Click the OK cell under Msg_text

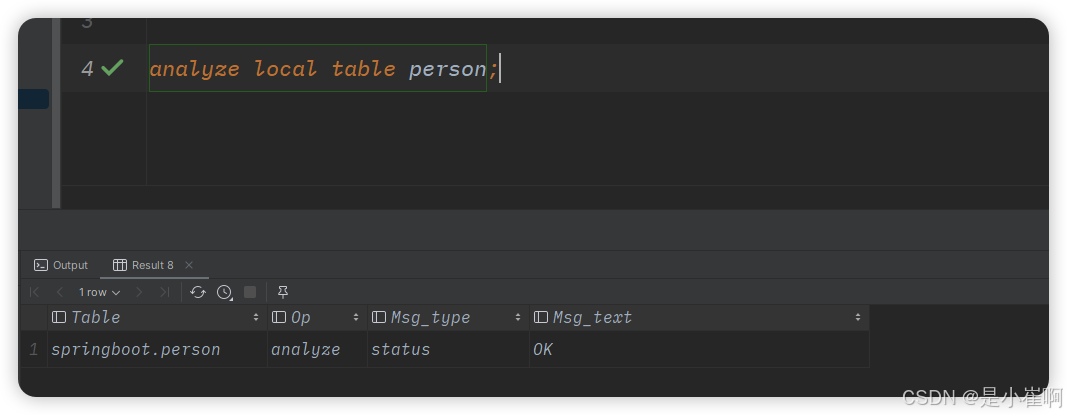(x=543, y=350)
